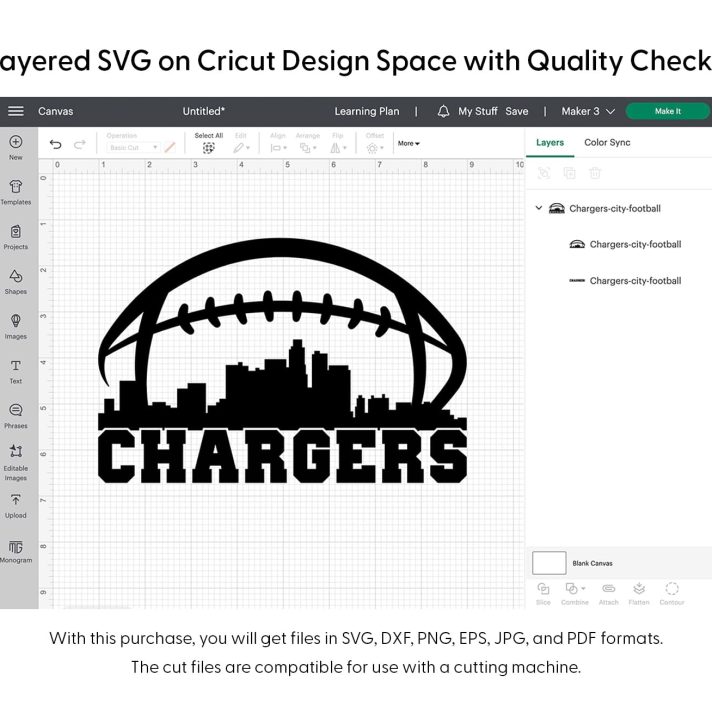The height and width of the screenshot is (712, 712).
Task: Open the Operation Basic Cut dropdown
Action: pos(133,148)
